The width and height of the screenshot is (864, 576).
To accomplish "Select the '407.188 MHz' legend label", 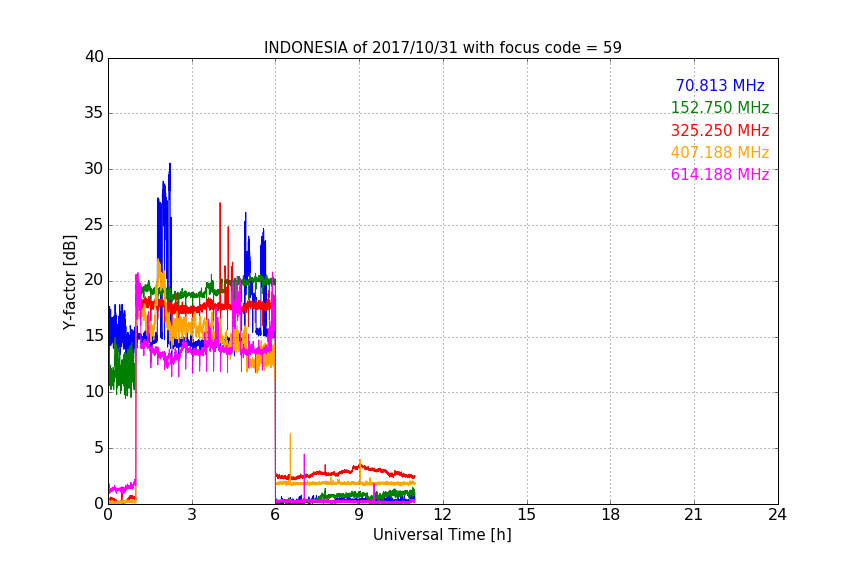I will coord(720,152).
